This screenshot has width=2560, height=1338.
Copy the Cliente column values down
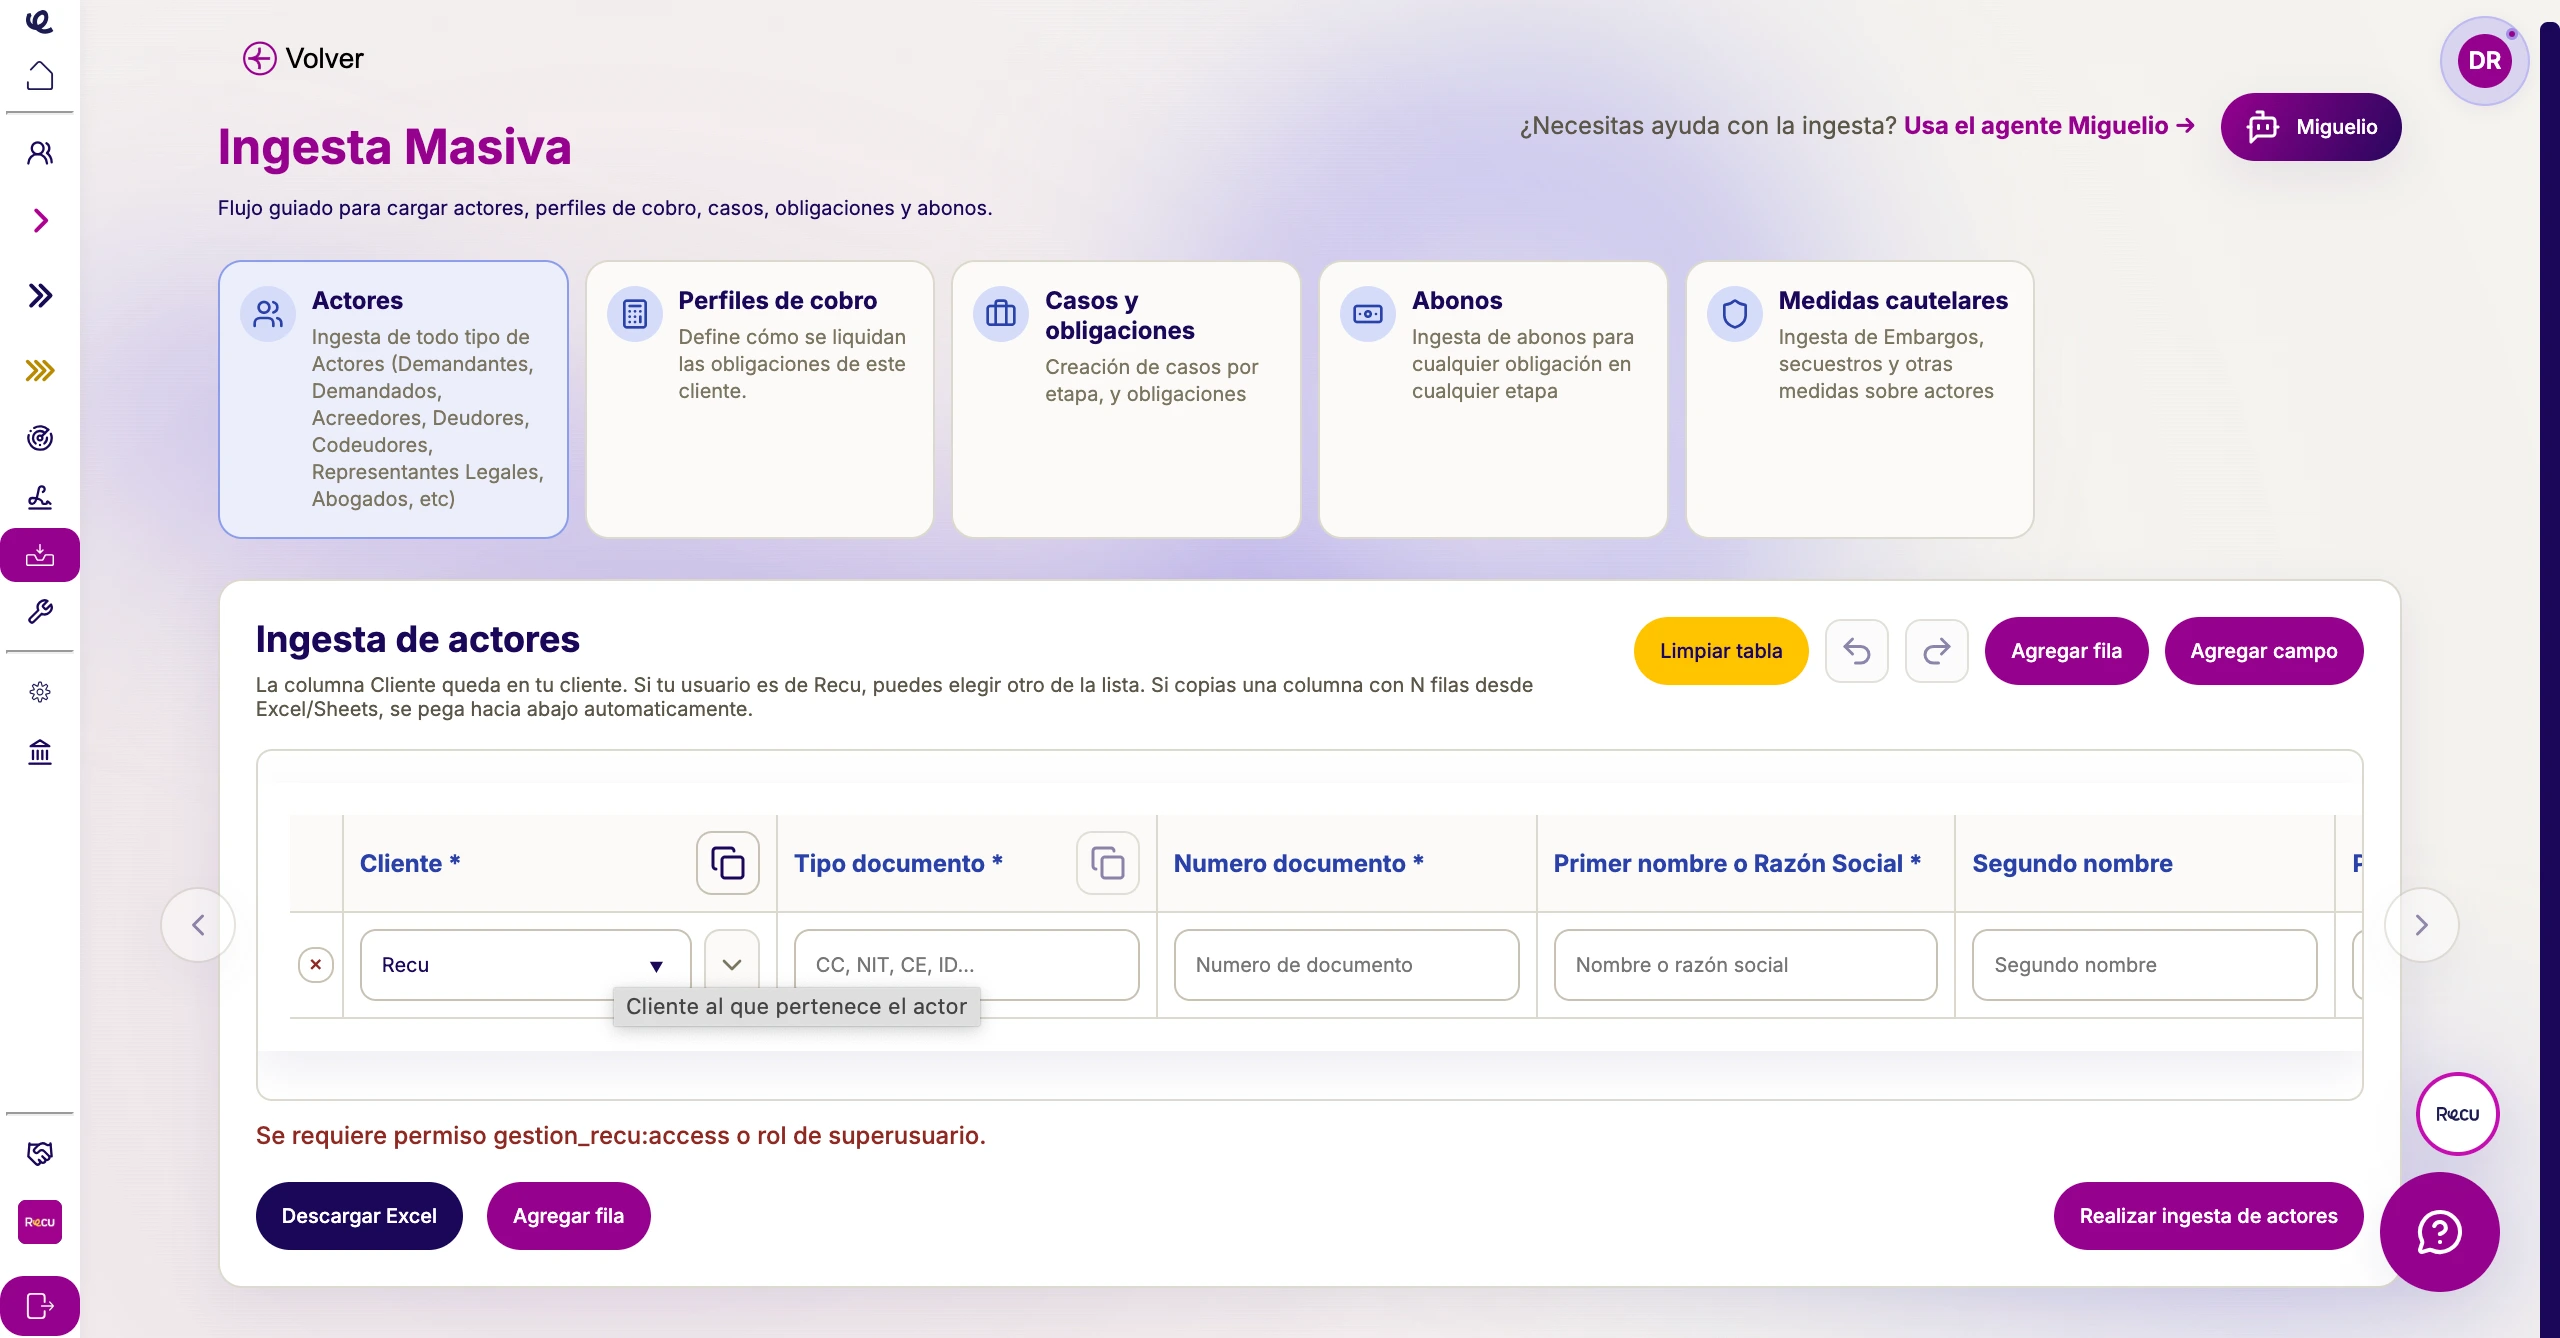pyautogui.click(x=728, y=863)
